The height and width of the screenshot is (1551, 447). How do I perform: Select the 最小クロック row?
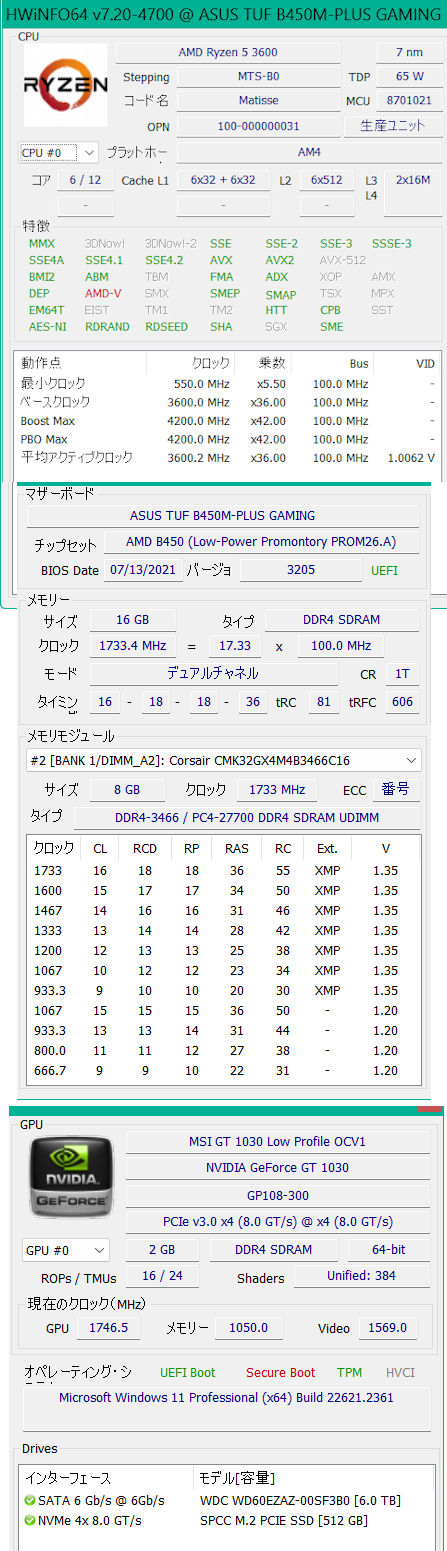227,384
